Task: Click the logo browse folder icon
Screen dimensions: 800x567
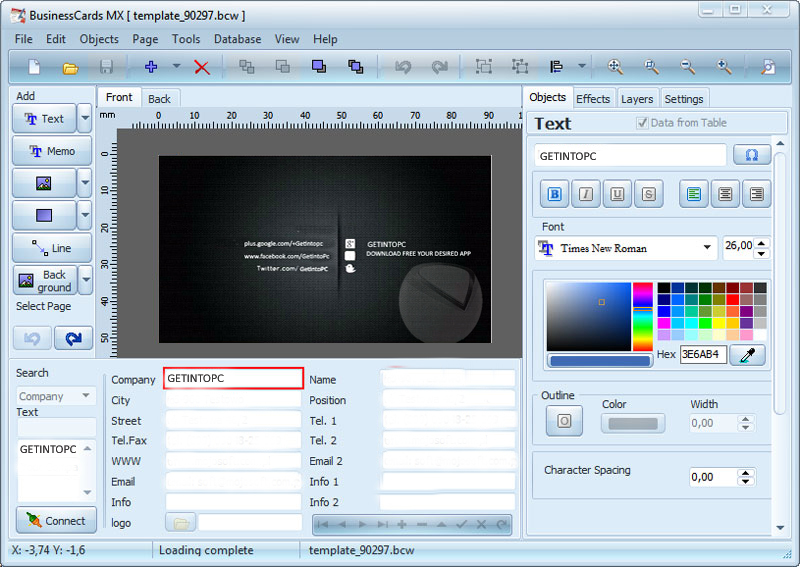Action: [181, 523]
